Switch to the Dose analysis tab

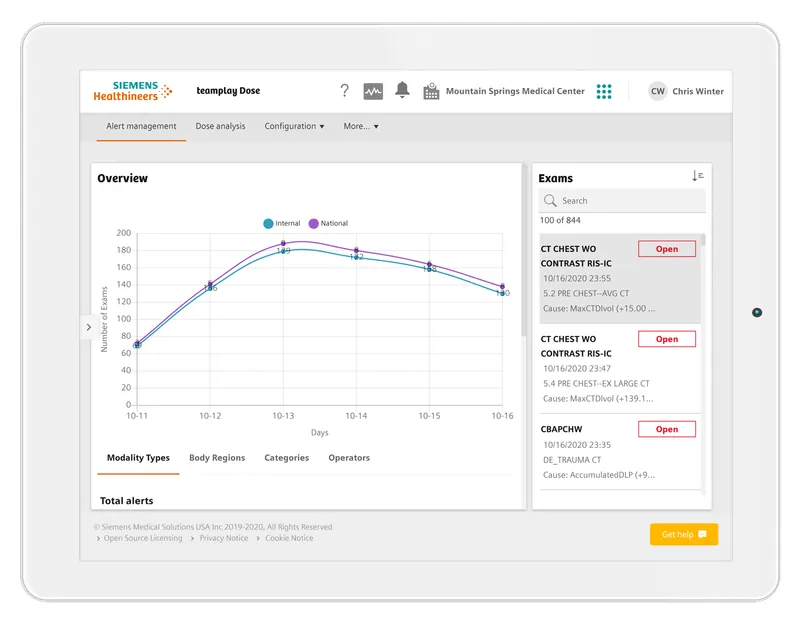220,127
